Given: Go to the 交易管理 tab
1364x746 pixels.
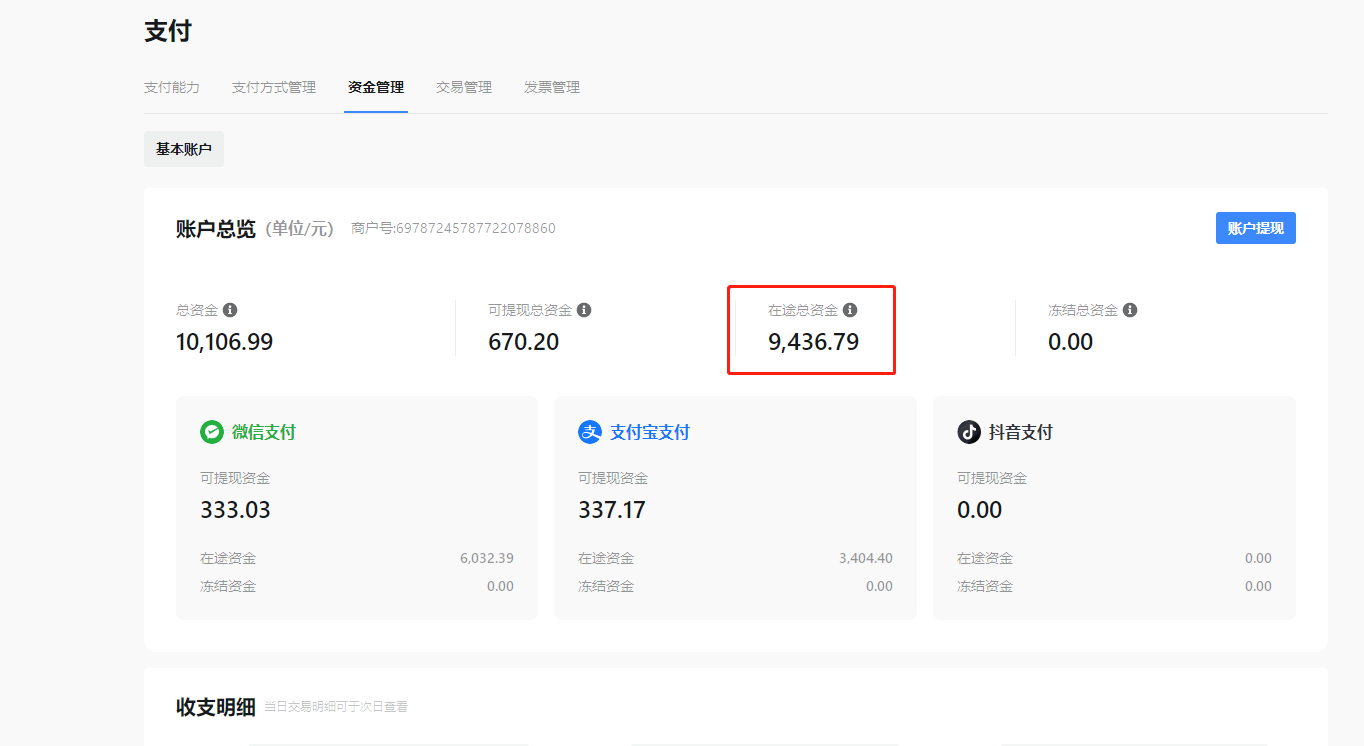Looking at the screenshot, I should pyautogui.click(x=464, y=87).
